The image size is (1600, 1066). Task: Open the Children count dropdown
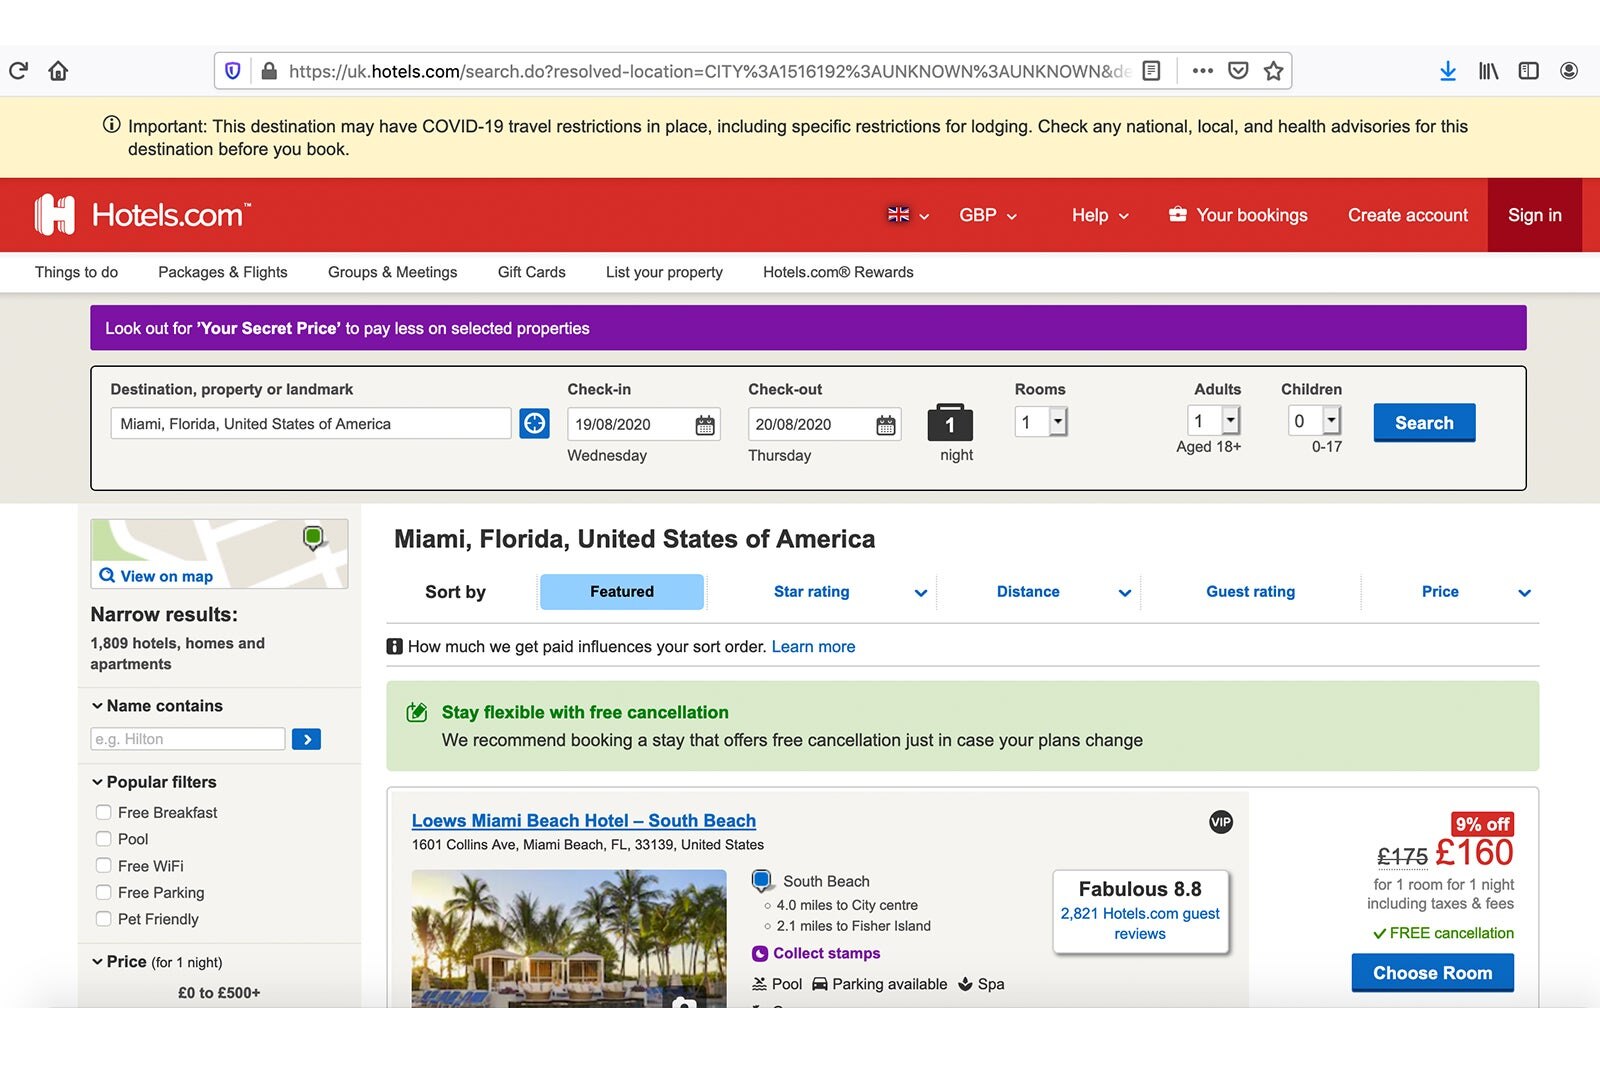pyautogui.click(x=1314, y=421)
